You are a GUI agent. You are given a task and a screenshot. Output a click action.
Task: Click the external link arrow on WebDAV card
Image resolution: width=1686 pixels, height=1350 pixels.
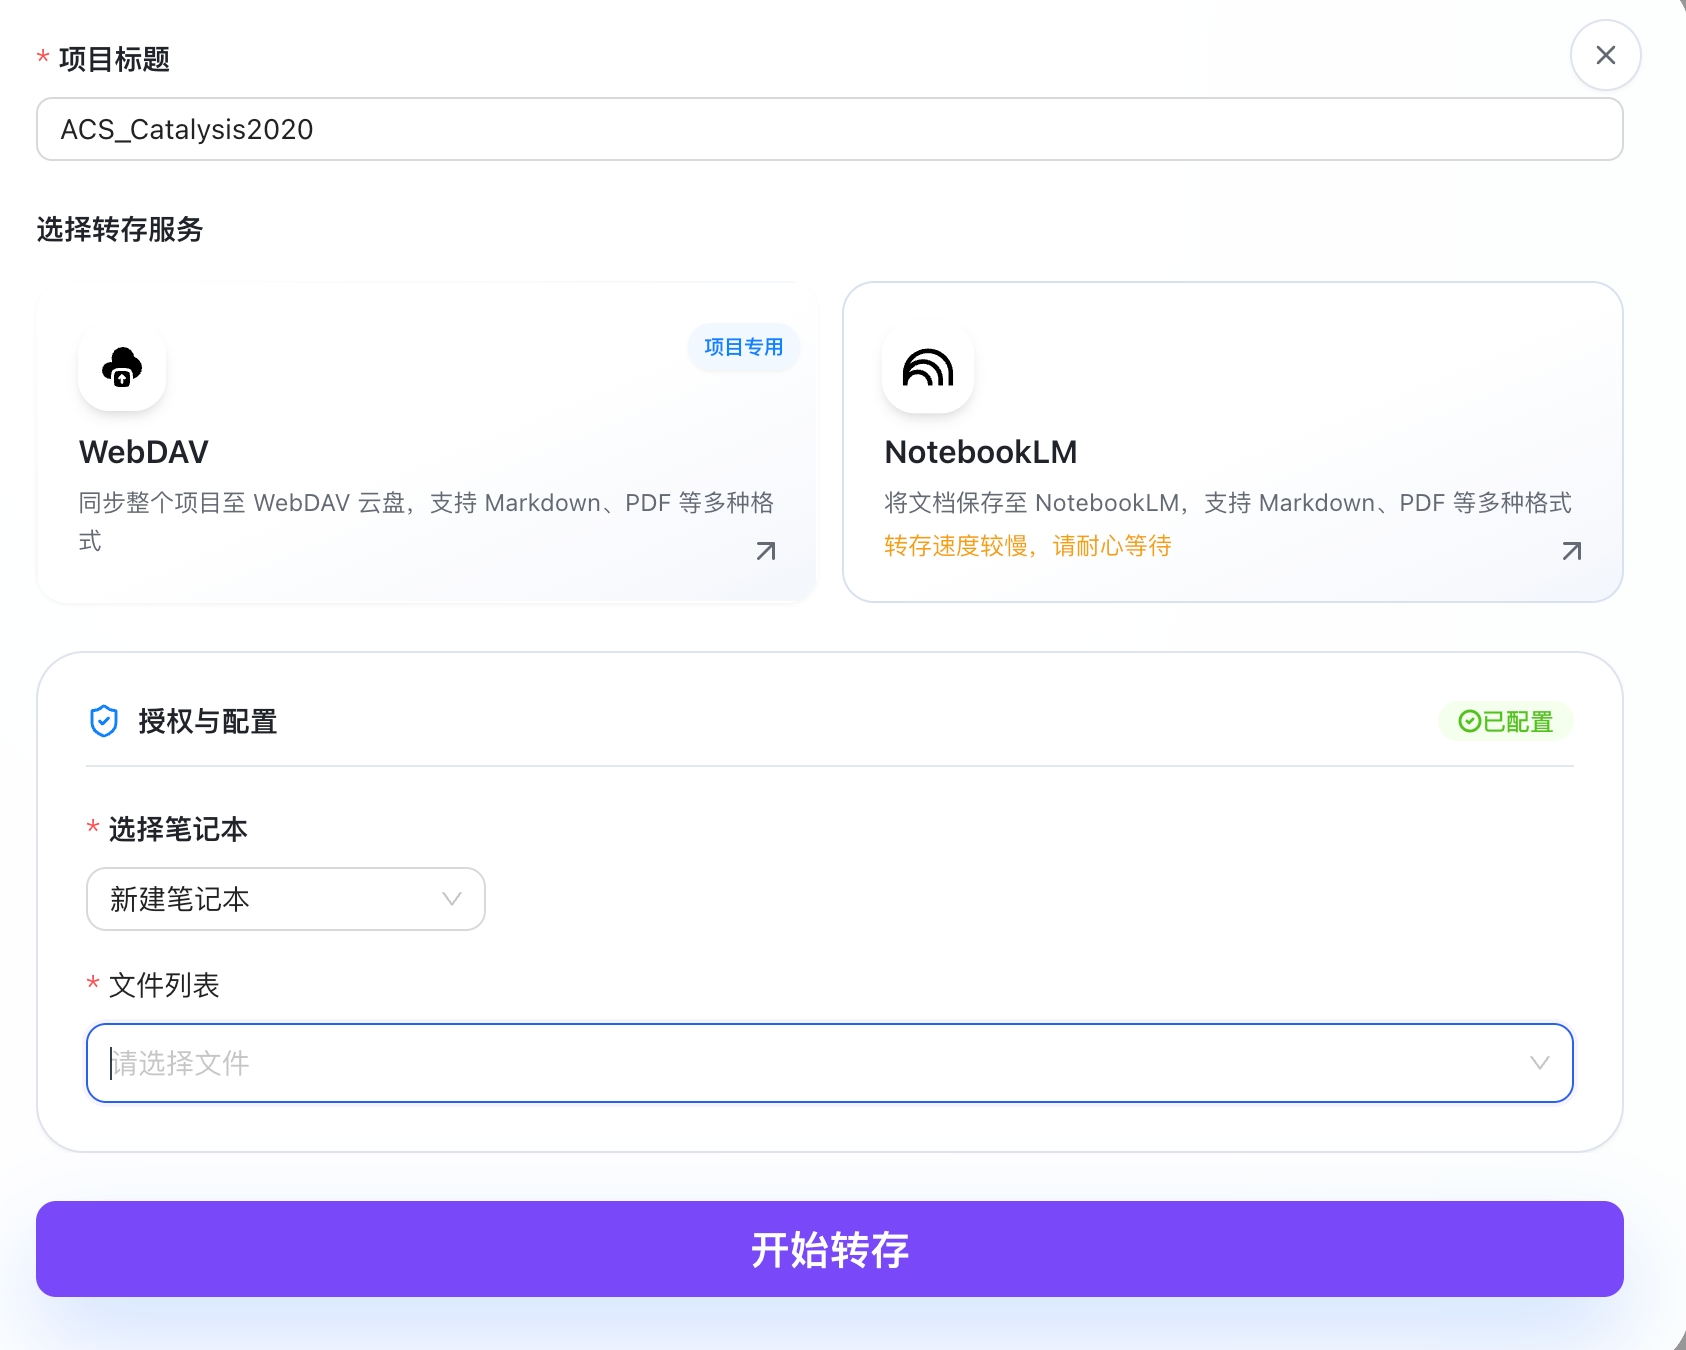[765, 550]
